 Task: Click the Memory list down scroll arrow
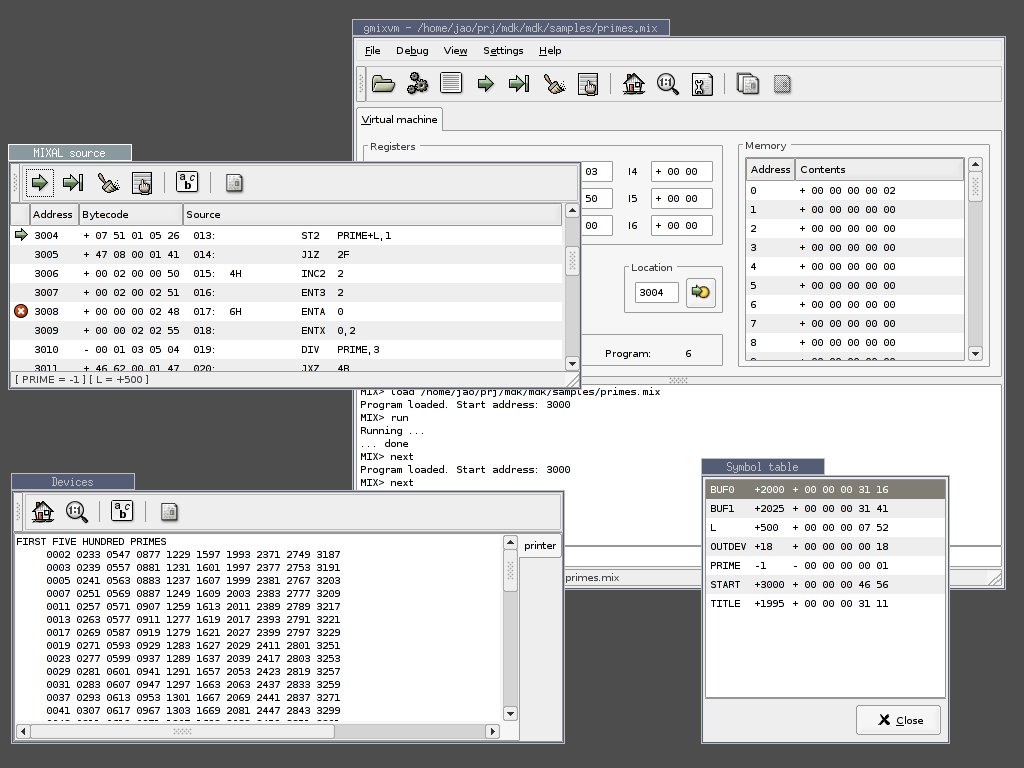pos(975,353)
